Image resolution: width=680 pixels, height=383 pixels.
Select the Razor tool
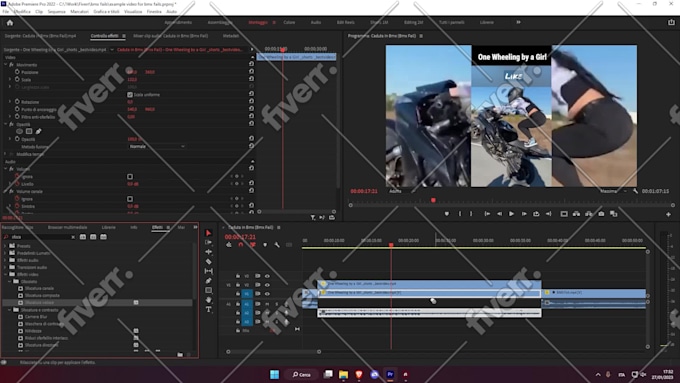point(209,262)
